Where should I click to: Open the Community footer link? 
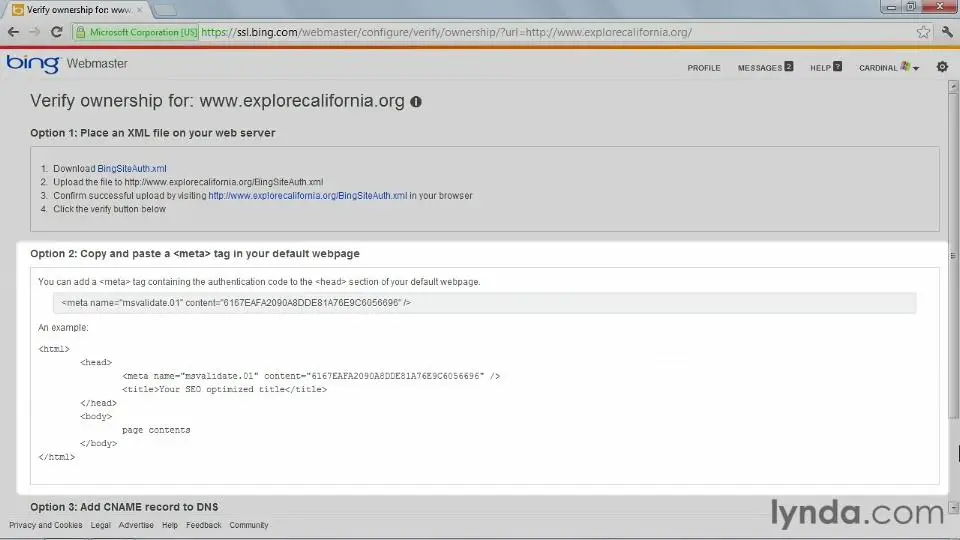tap(249, 525)
